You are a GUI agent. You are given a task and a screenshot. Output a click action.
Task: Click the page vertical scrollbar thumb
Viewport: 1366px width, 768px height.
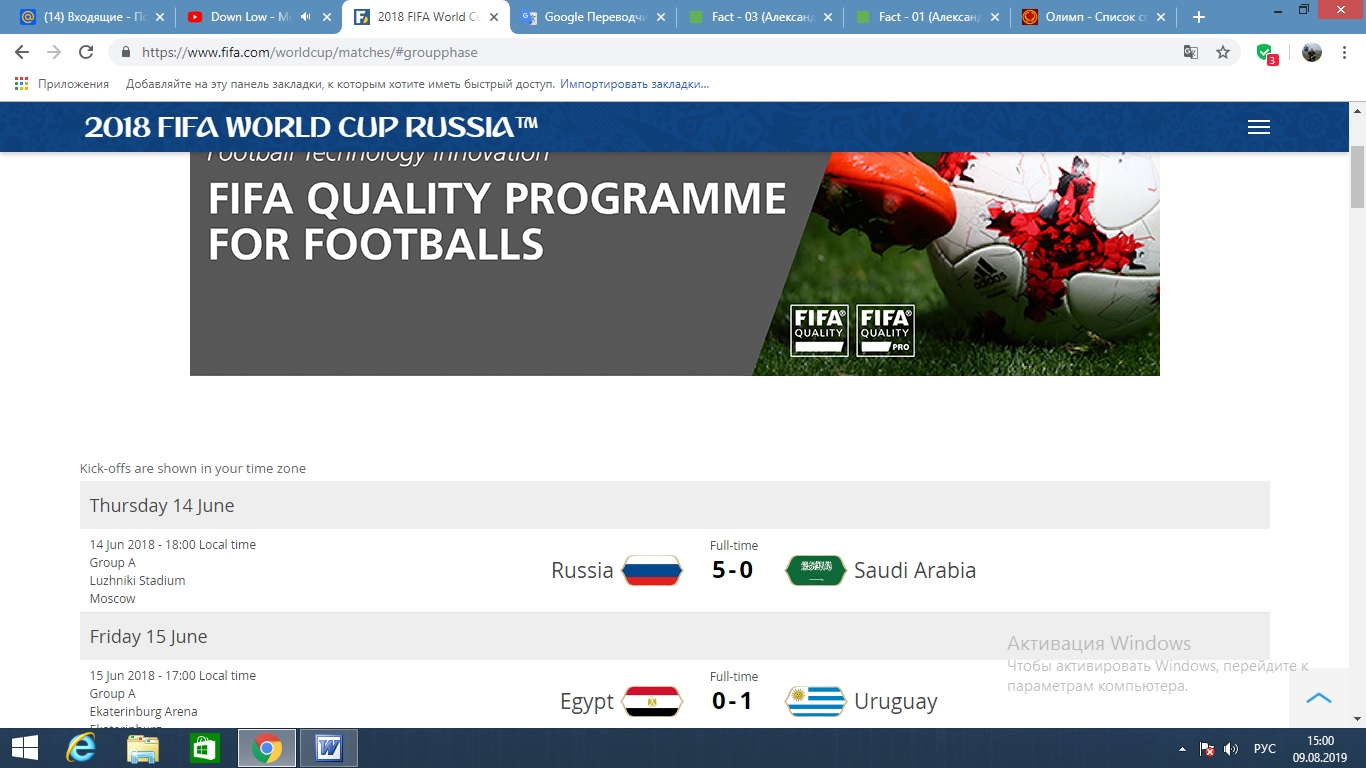pos(1357,175)
